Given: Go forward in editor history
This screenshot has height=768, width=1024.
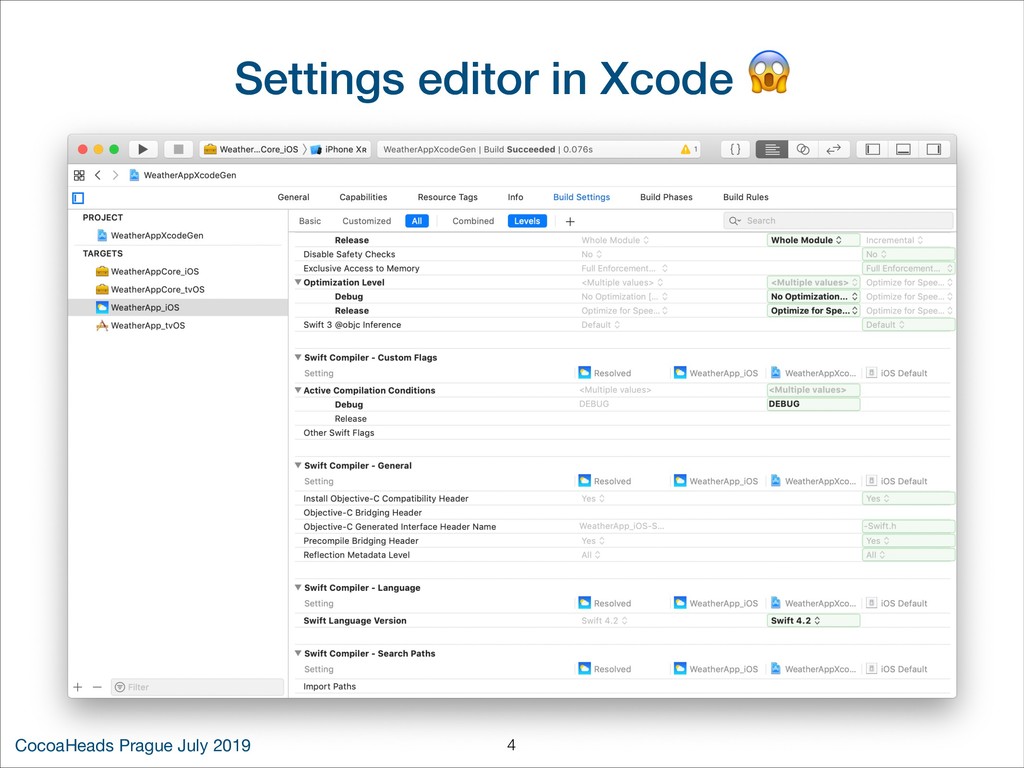Looking at the screenshot, I should [115, 175].
